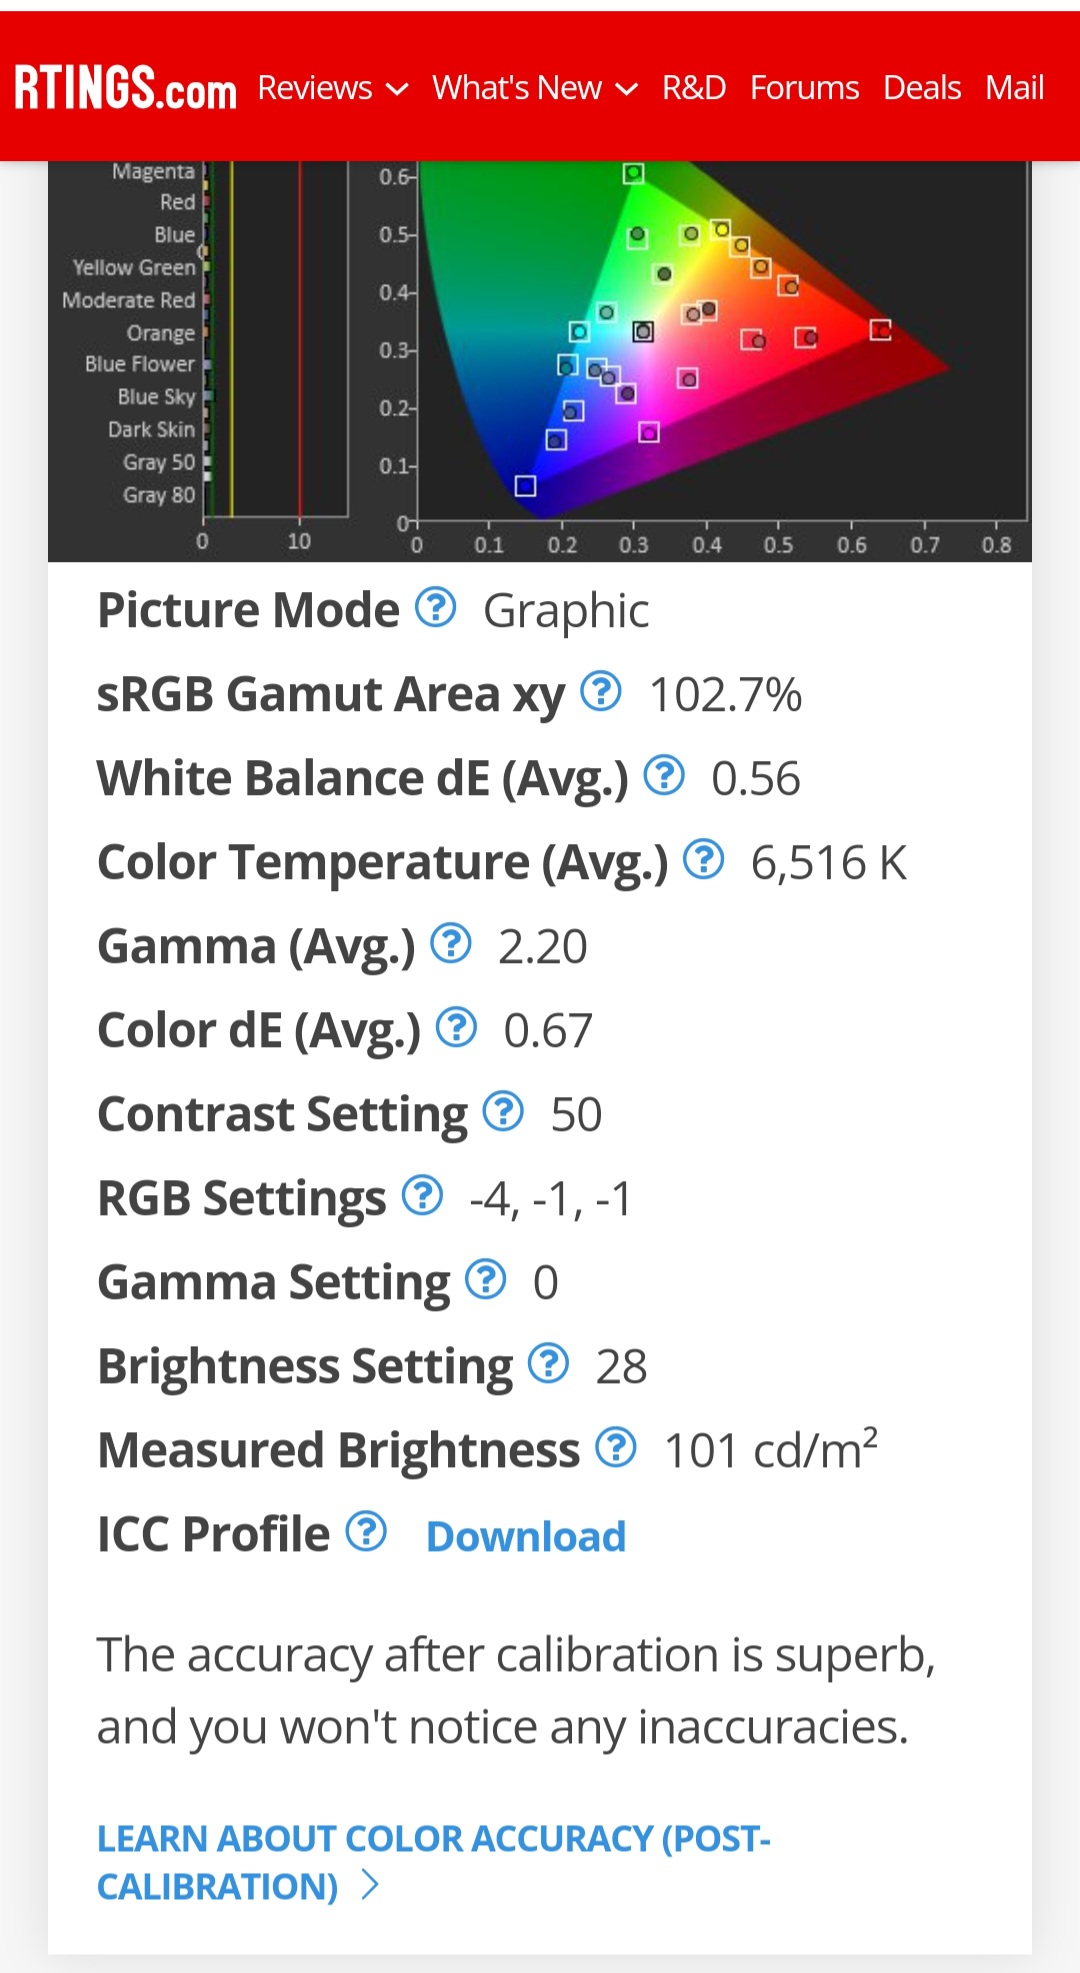Open the sRGB Gamut Area xy help tooltip
The width and height of the screenshot is (1080, 1973).
(x=601, y=690)
